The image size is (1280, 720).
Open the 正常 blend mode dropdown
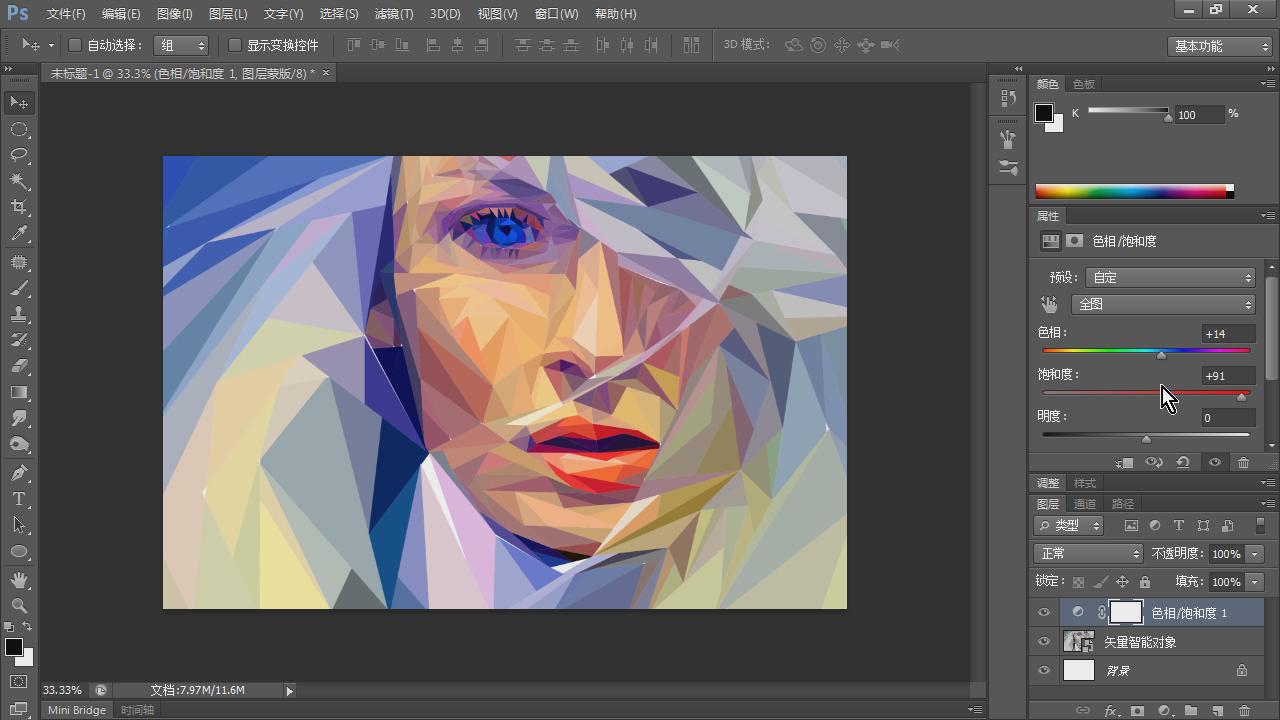1088,553
